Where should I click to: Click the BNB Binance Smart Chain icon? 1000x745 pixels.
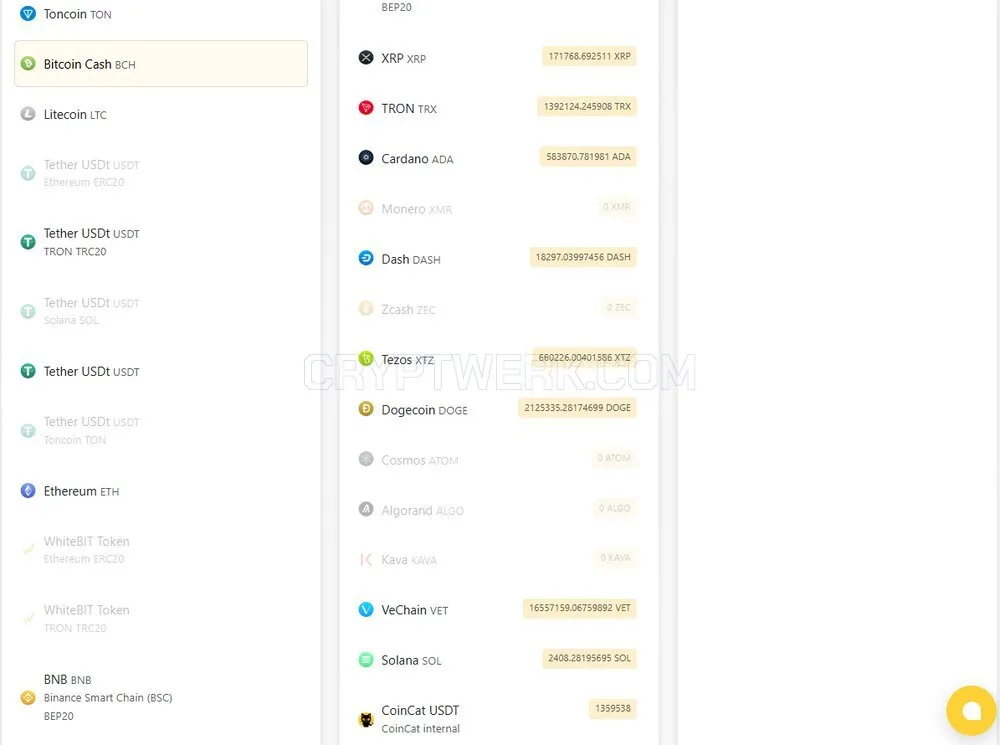(x=28, y=698)
